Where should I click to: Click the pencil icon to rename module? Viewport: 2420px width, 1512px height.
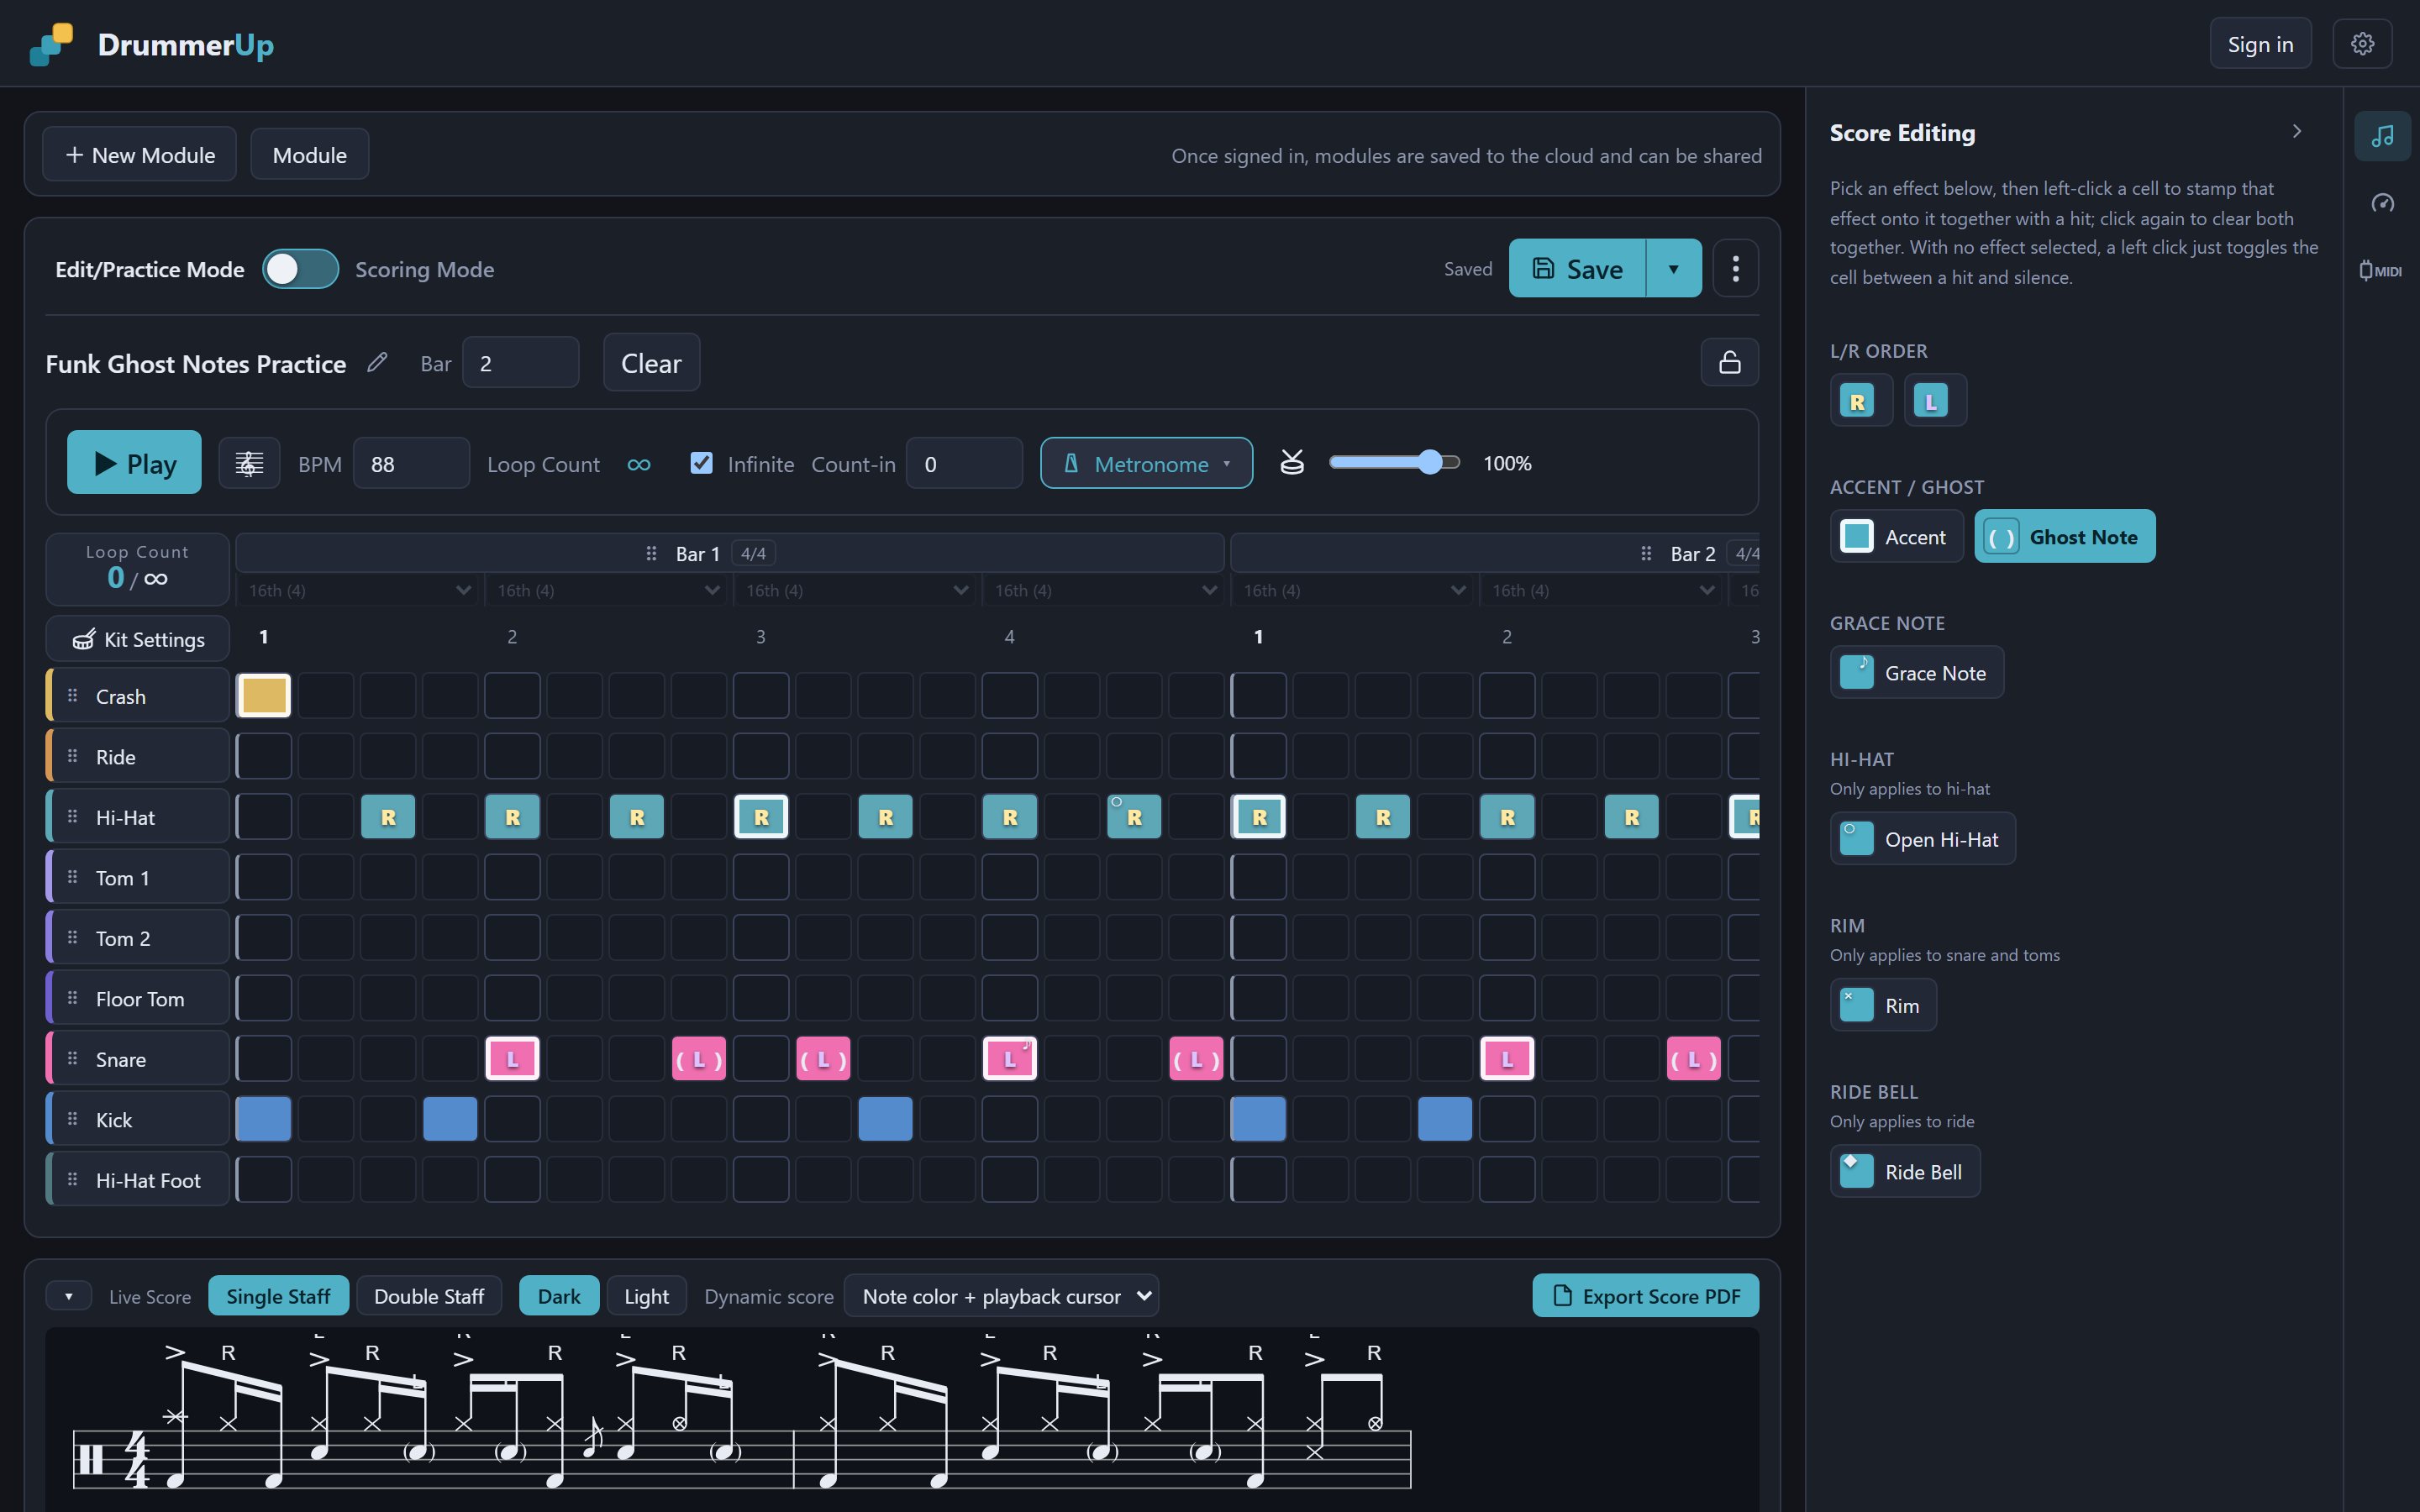tap(377, 363)
